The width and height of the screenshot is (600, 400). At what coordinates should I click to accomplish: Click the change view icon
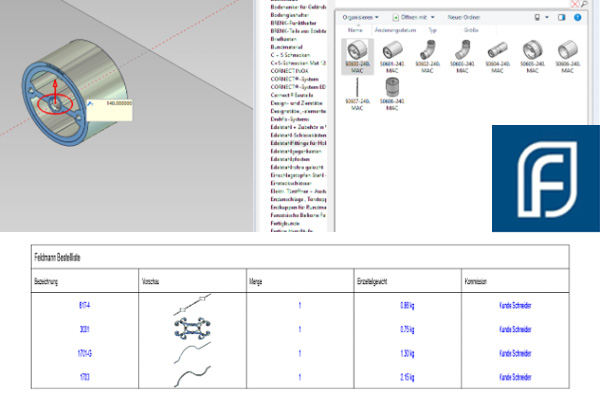(x=537, y=17)
